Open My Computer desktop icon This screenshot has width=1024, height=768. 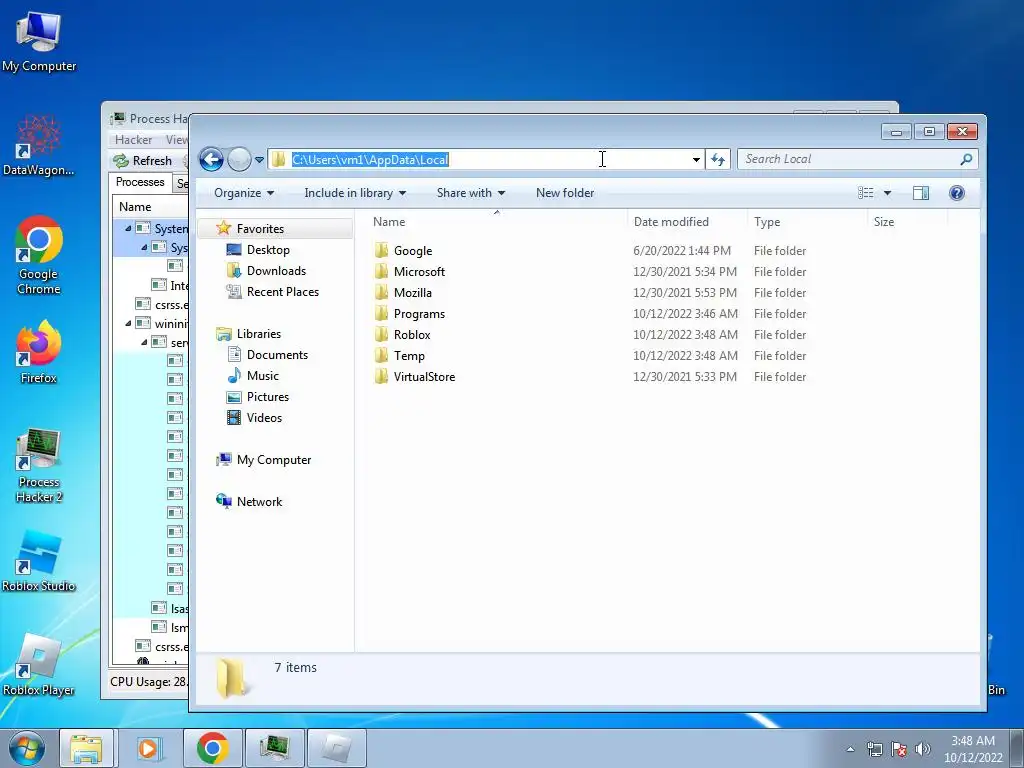point(39,41)
